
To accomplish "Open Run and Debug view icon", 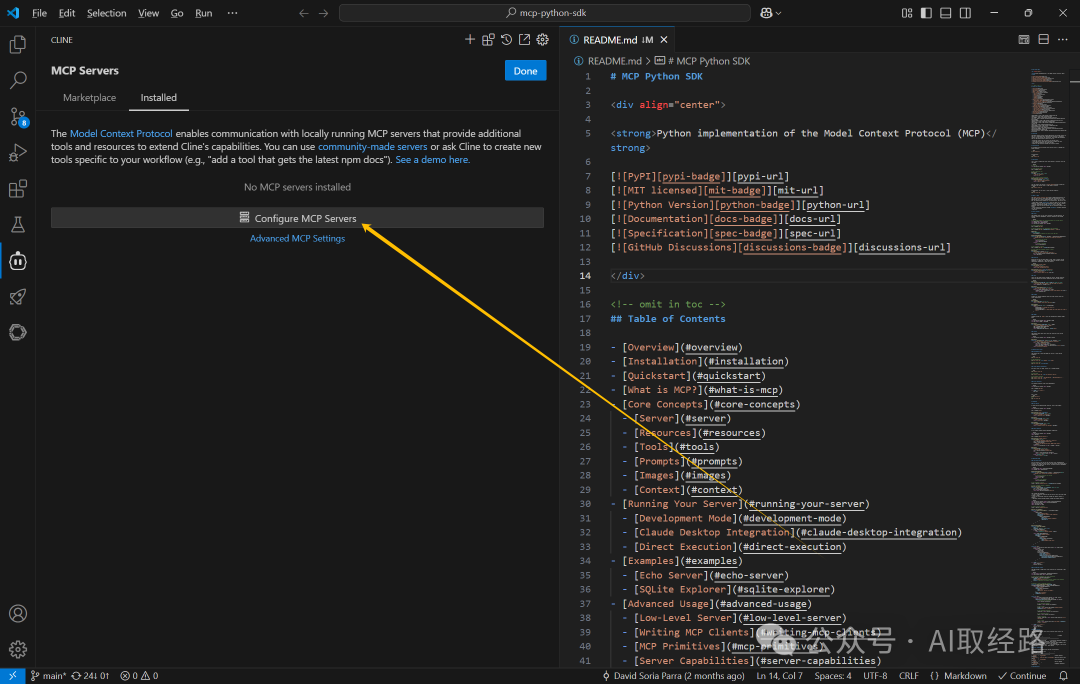I will [18, 153].
